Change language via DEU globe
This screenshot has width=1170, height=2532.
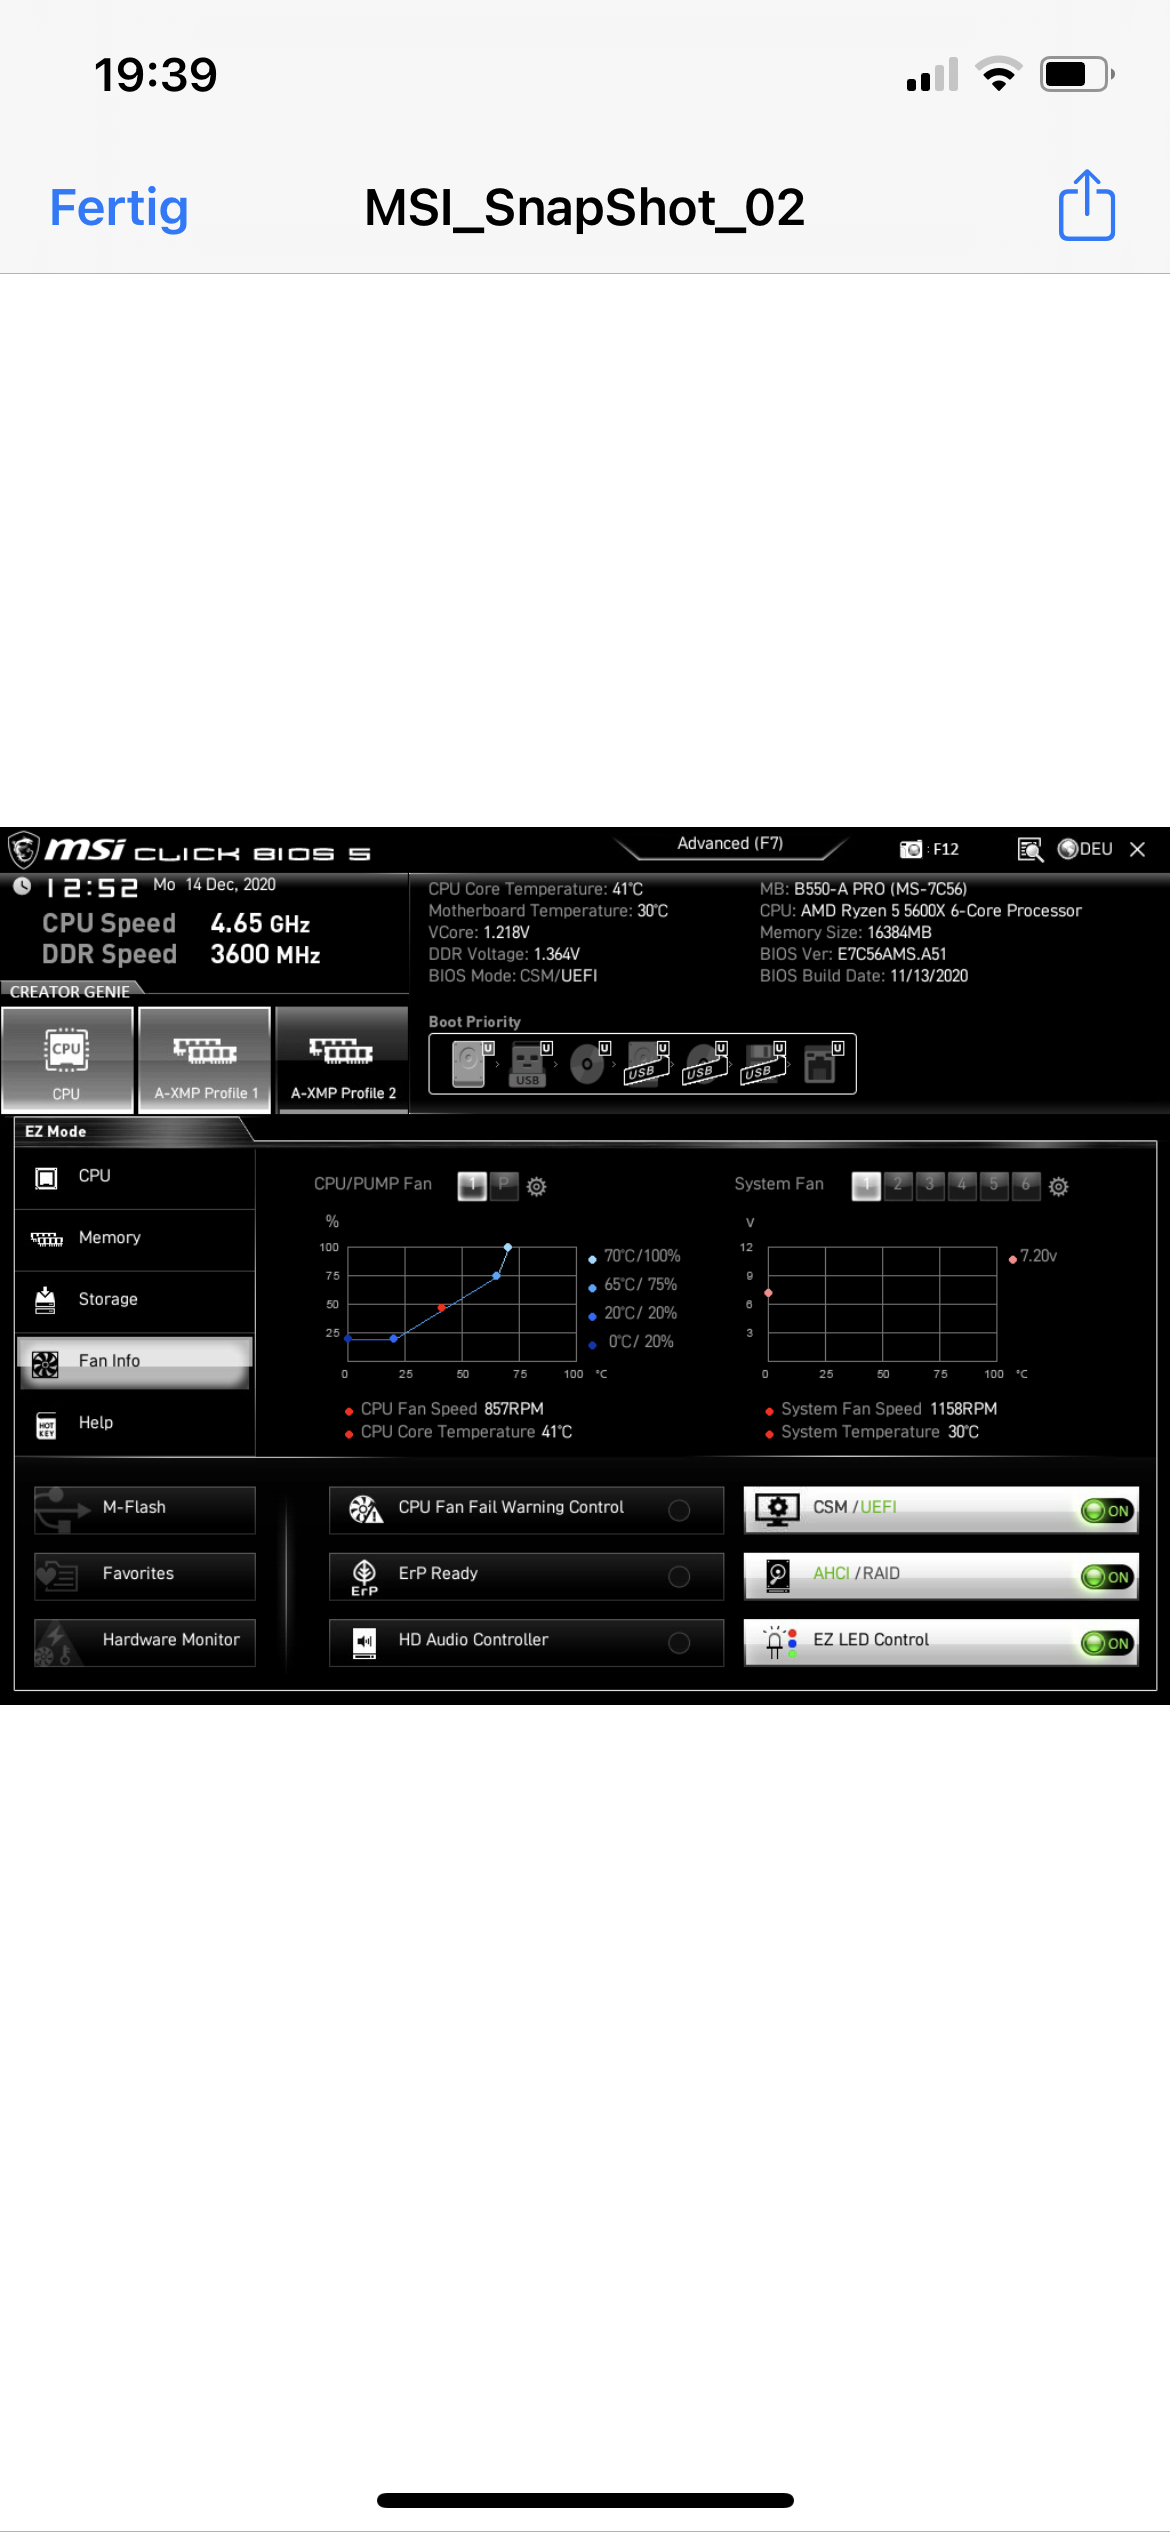tap(1085, 849)
